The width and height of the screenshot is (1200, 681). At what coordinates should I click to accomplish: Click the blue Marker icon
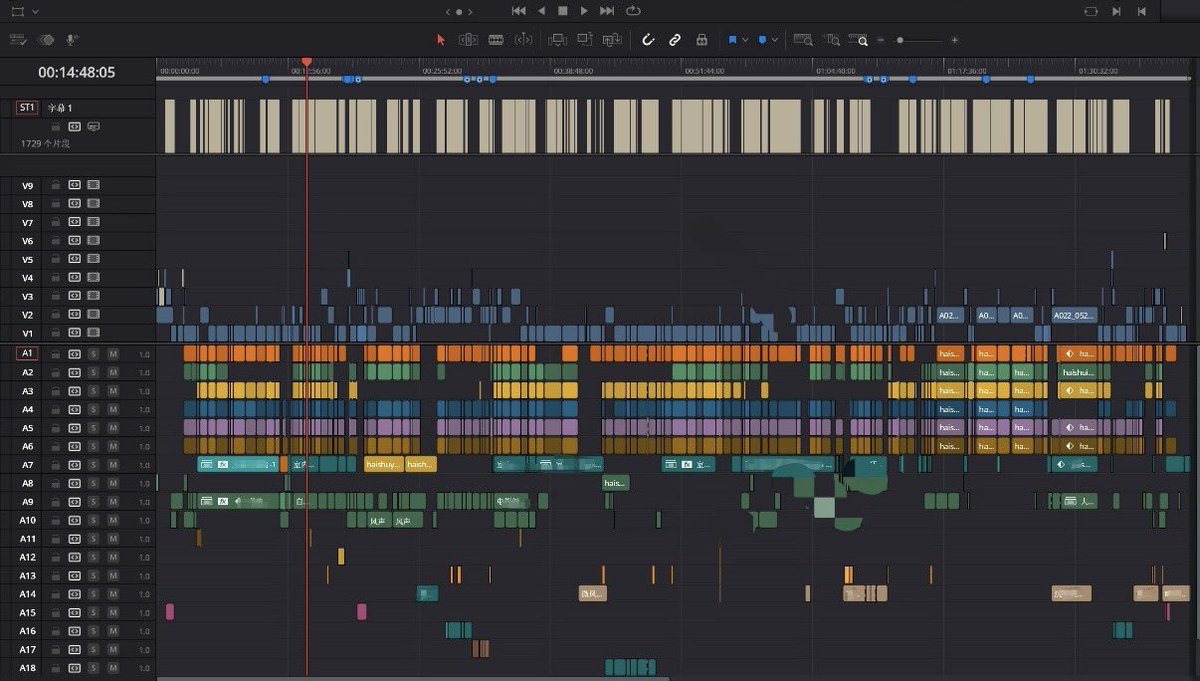click(762, 40)
